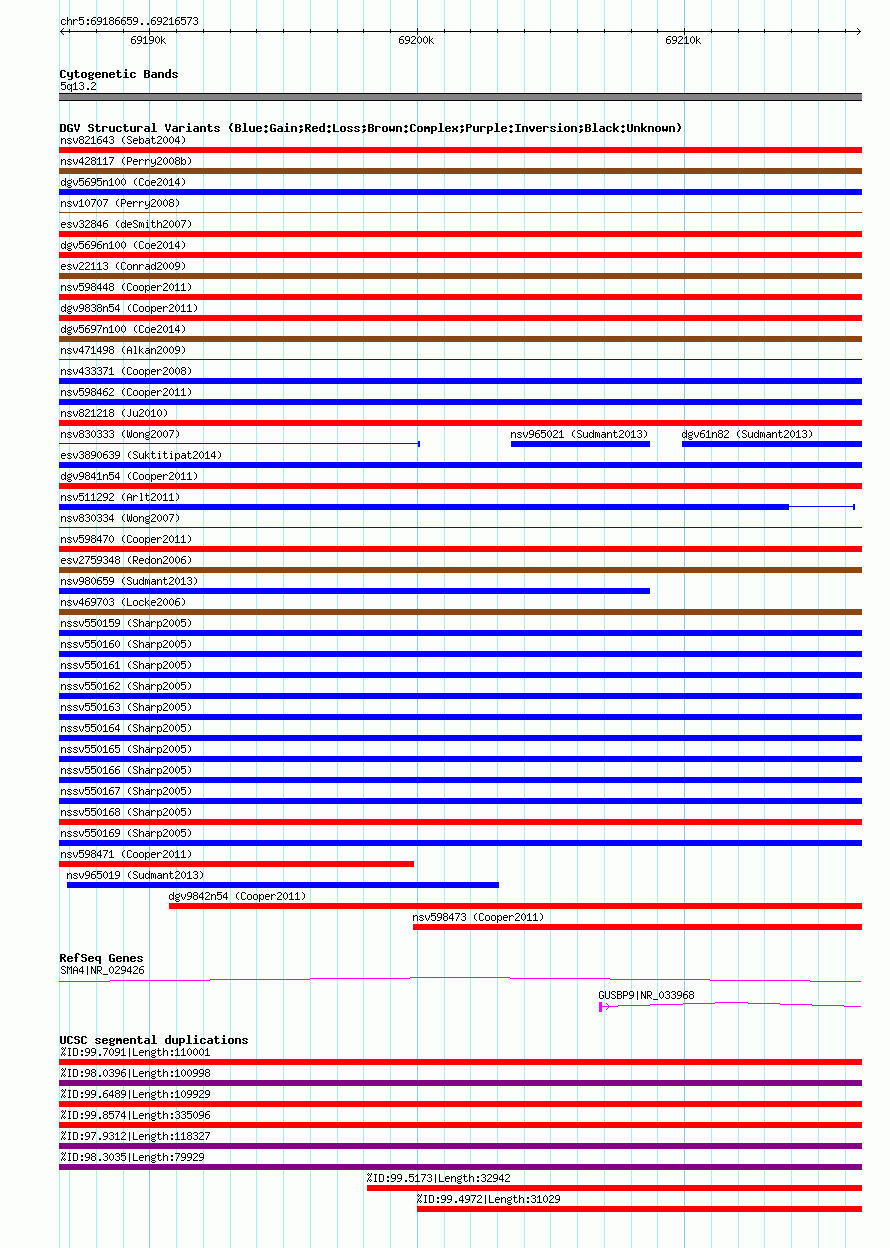Select nssv550165 (Sharp2005) label

pos(125,749)
